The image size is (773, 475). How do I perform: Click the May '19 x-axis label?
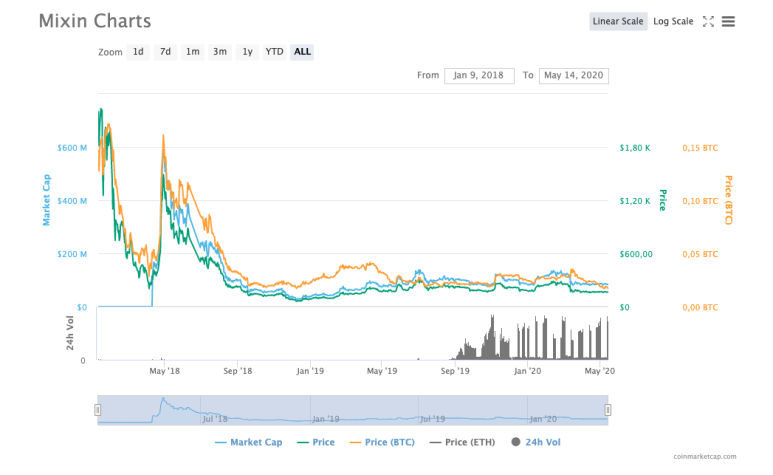click(382, 371)
